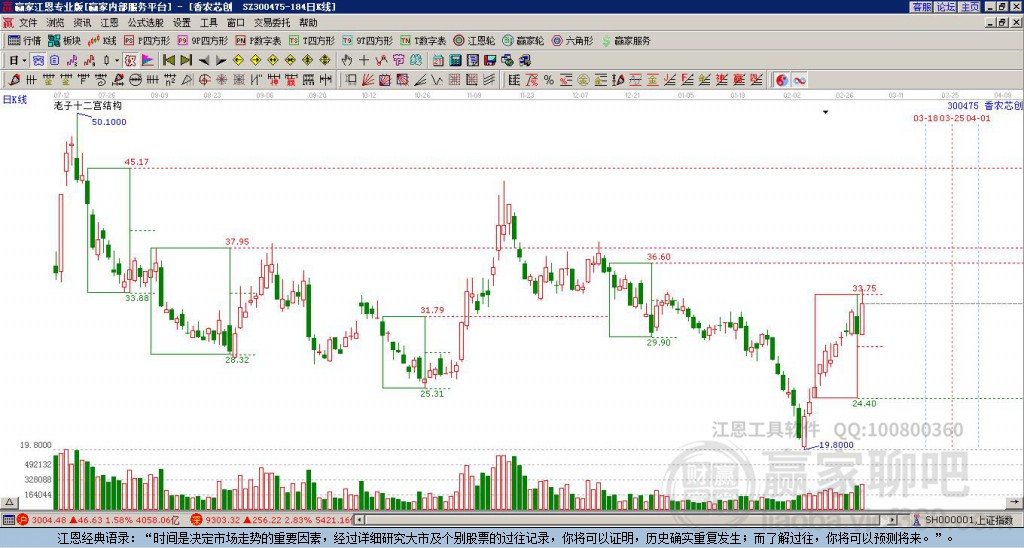Click the 50.1000 high price label
The width and height of the screenshot is (1024, 548).
pyautogui.click(x=109, y=122)
